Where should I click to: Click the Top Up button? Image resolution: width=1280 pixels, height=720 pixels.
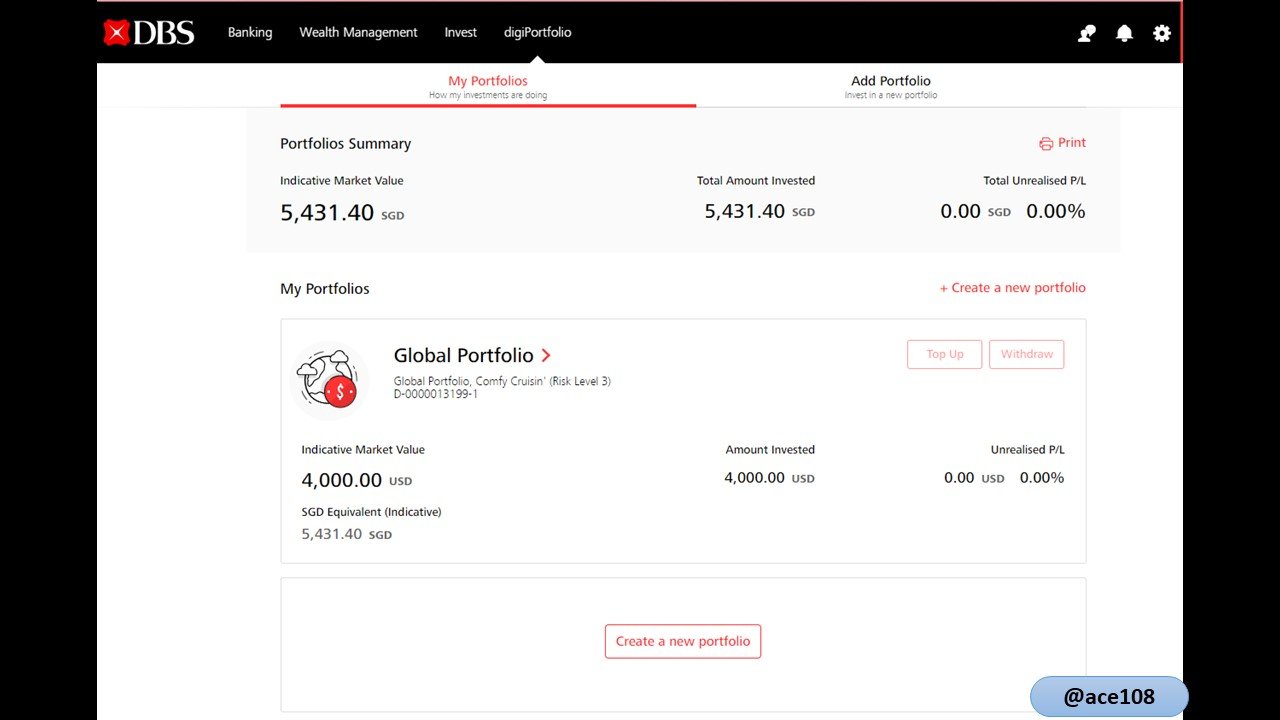[x=945, y=354]
